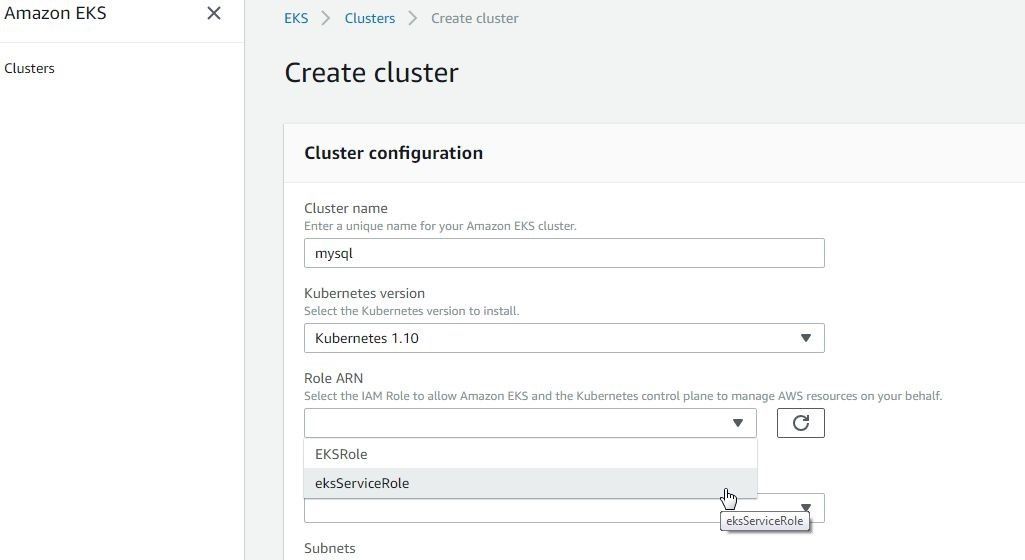This screenshot has width=1025, height=560.
Task: Click the Role ARN dropdown arrow
Action: 738,423
